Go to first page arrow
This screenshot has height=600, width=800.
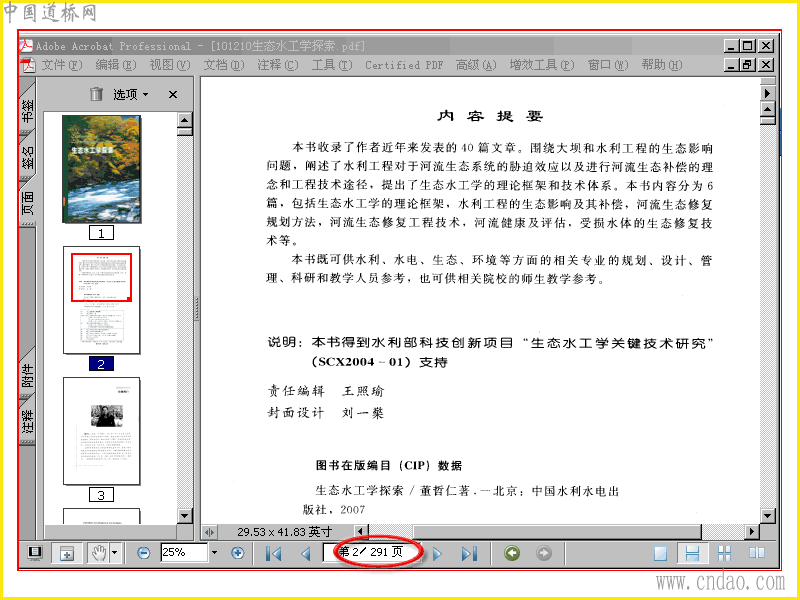273,553
